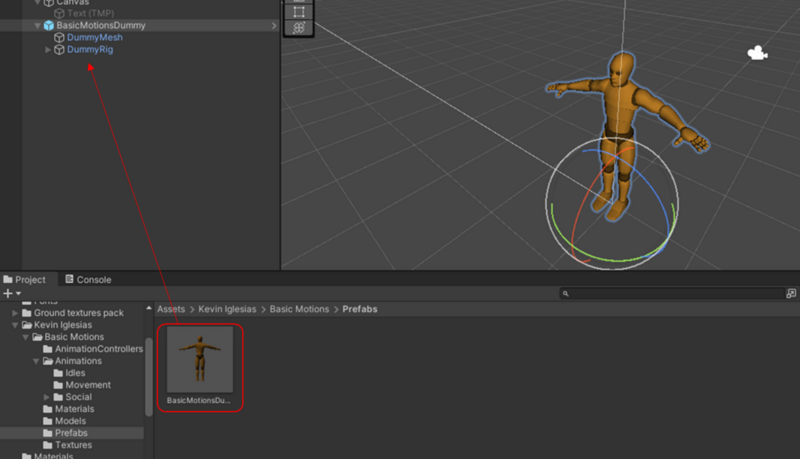The image size is (800, 459).
Task: Click the Console tab's icon
Action: click(69, 279)
